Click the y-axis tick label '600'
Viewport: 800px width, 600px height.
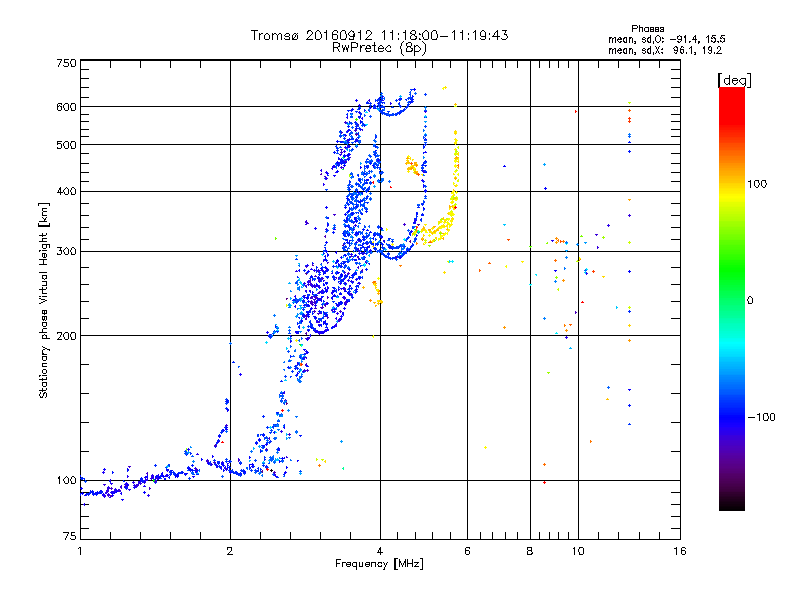[66, 107]
